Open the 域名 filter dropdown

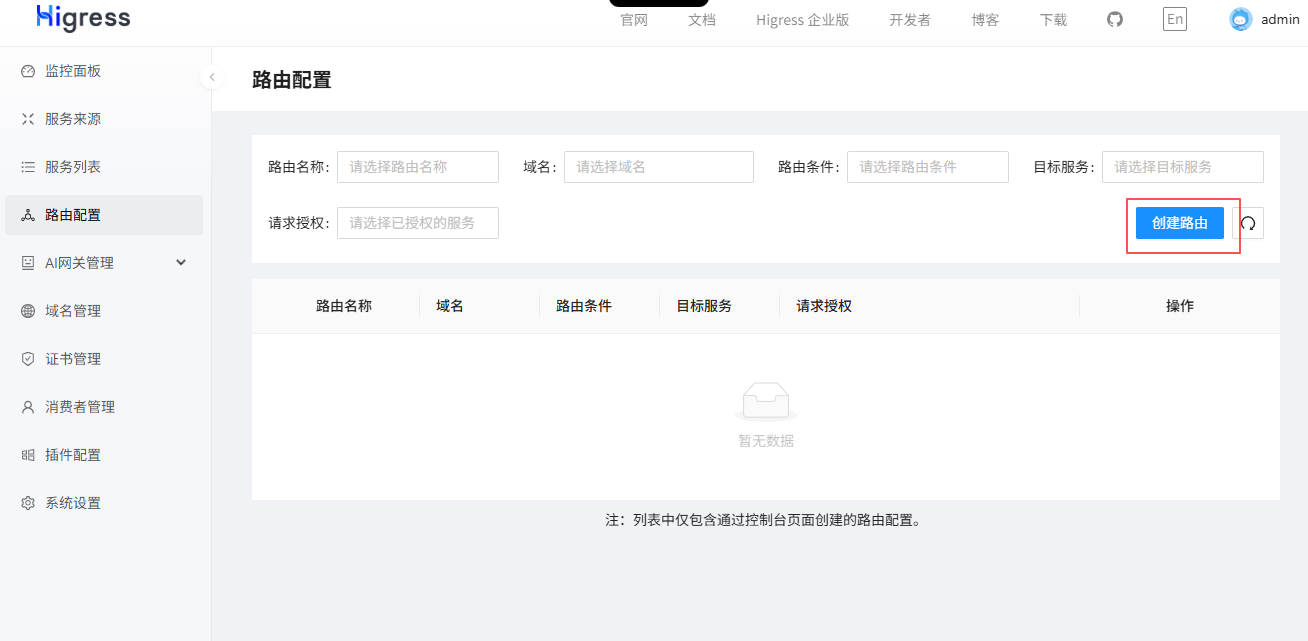(659, 167)
